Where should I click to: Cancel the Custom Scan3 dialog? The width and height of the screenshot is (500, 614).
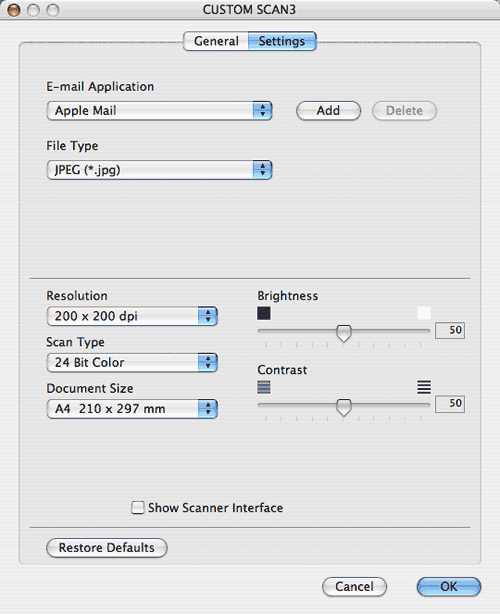354,587
